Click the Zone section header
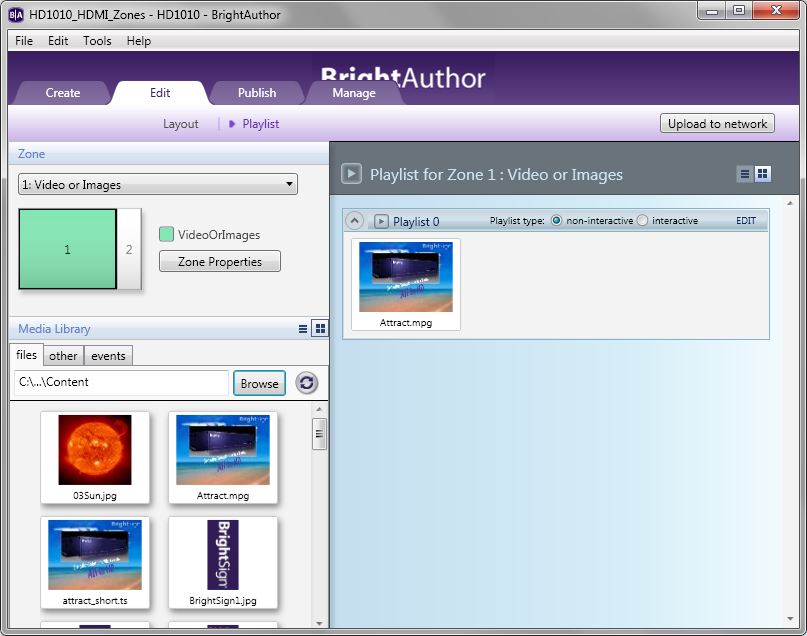The image size is (807, 636). [x=168, y=154]
